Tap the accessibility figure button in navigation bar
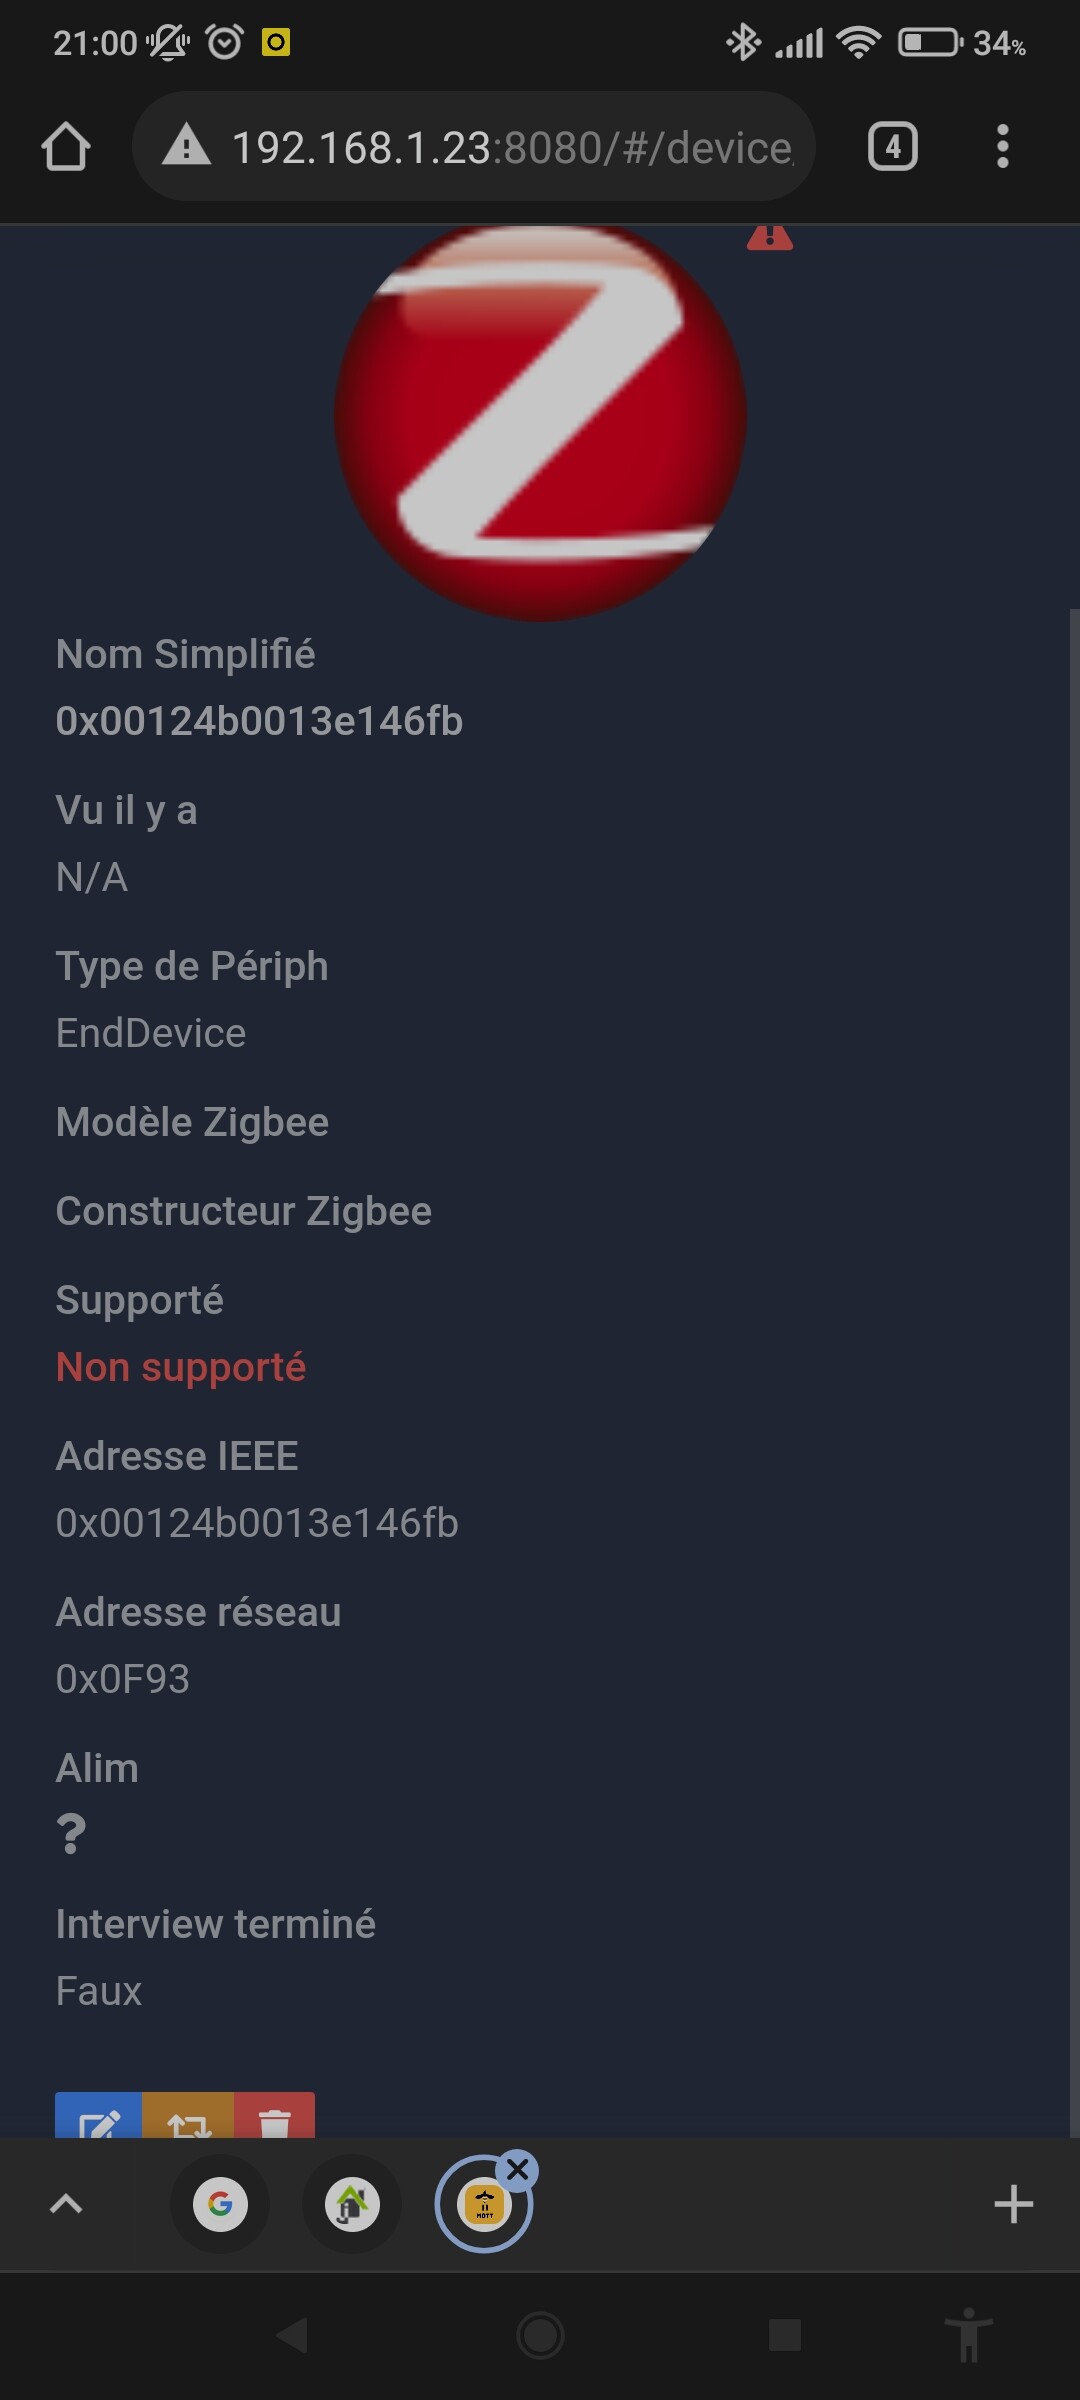 click(968, 2335)
